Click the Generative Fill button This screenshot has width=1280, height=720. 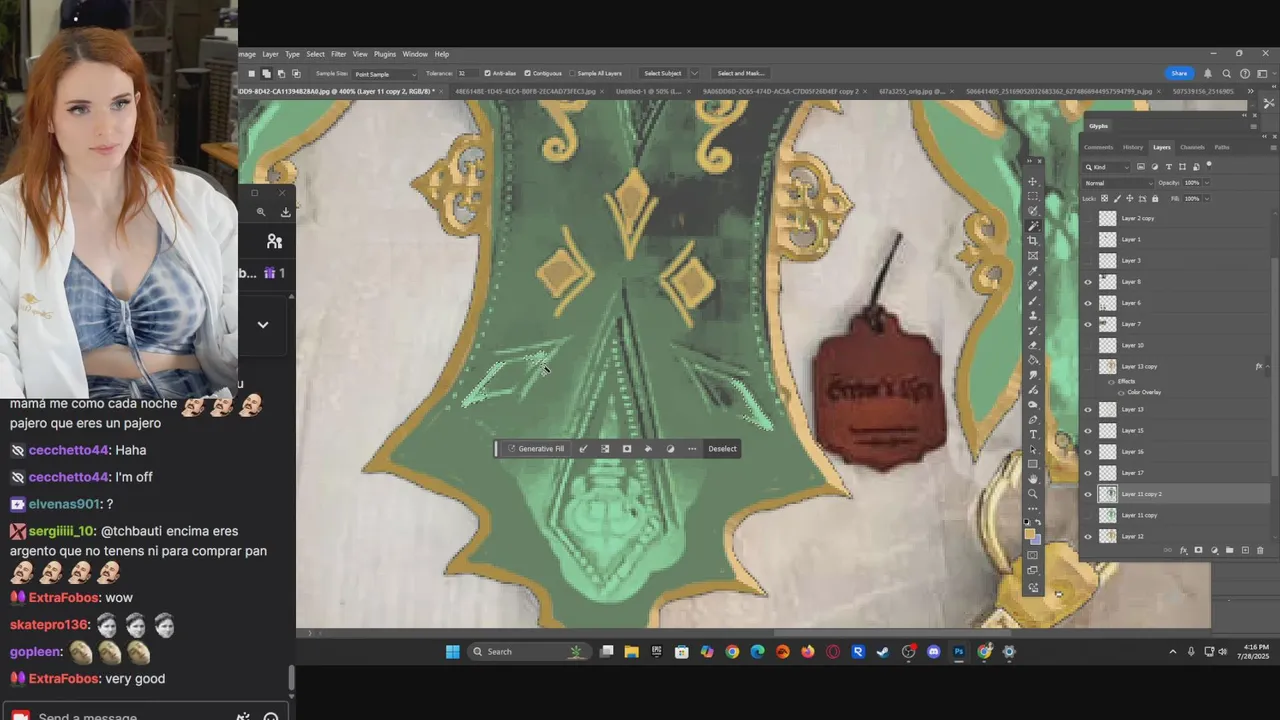[535, 449]
